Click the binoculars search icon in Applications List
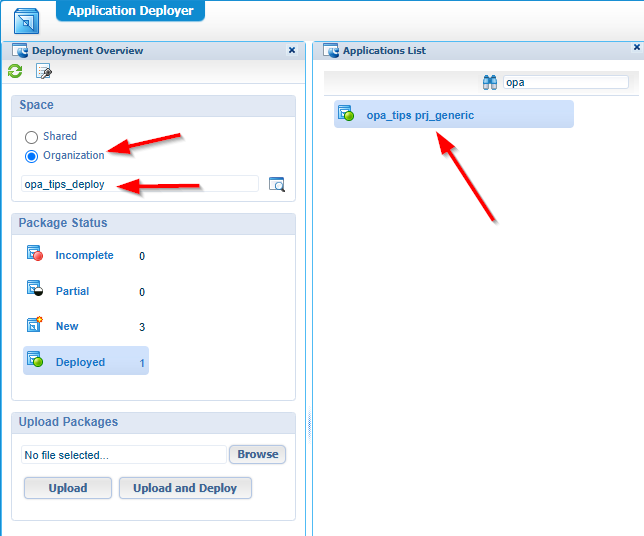This screenshot has height=536, width=644. pos(490,83)
